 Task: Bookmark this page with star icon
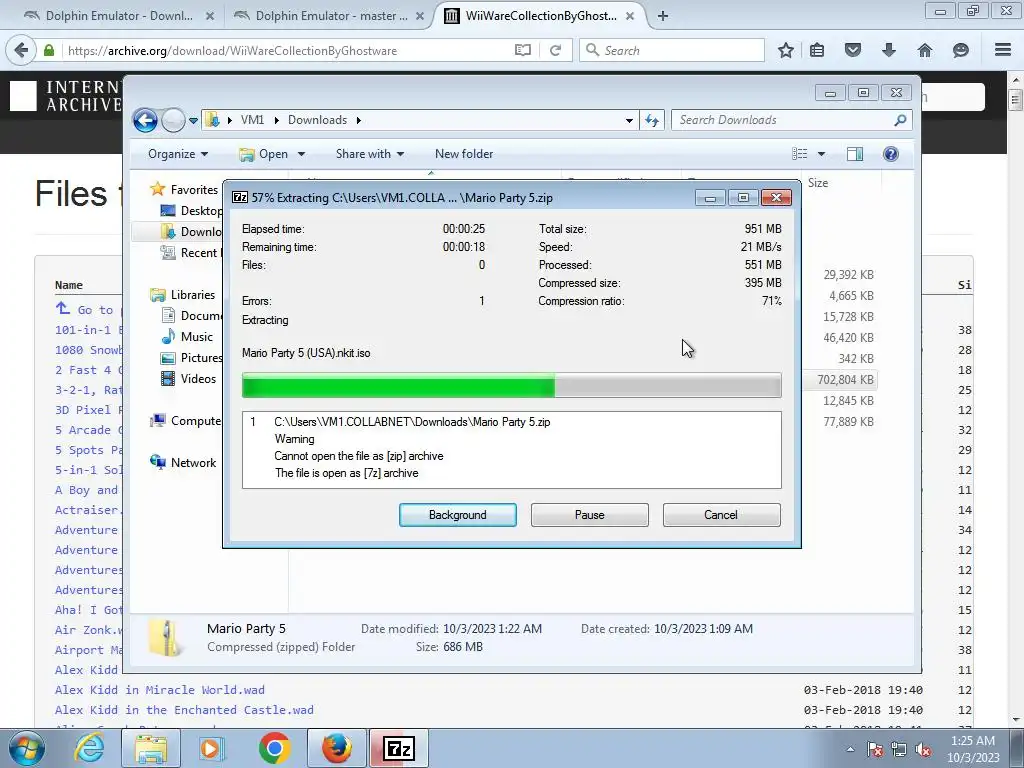pyautogui.click(x=786, y=50)
